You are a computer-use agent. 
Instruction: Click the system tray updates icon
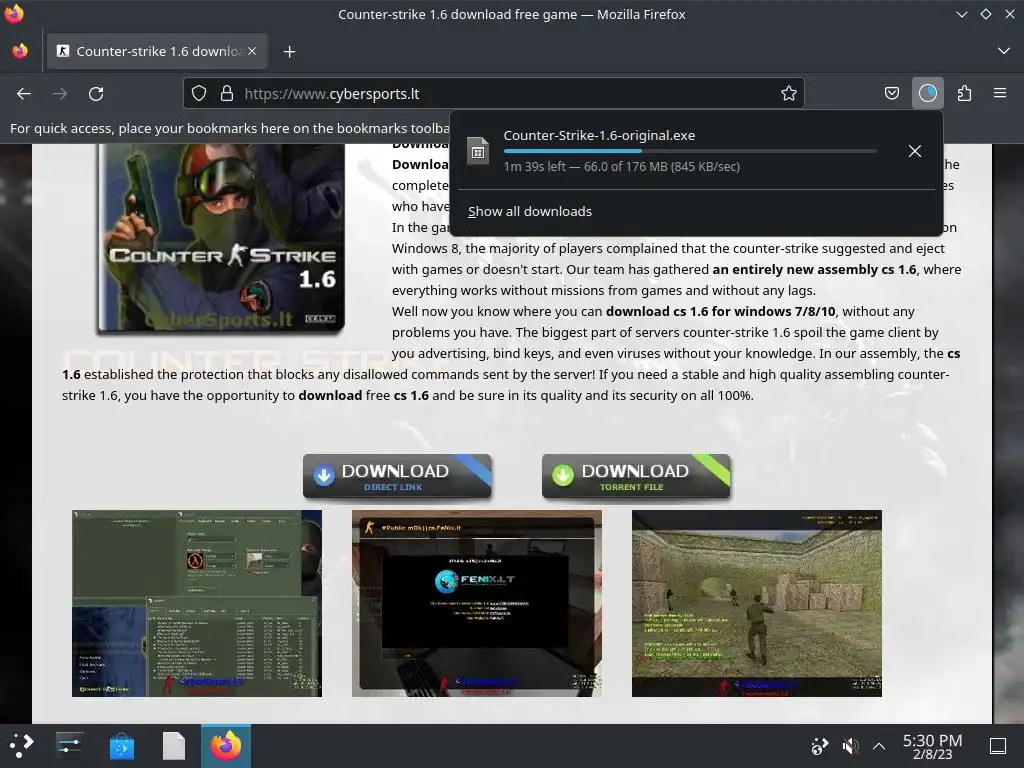tap(819, 746)
